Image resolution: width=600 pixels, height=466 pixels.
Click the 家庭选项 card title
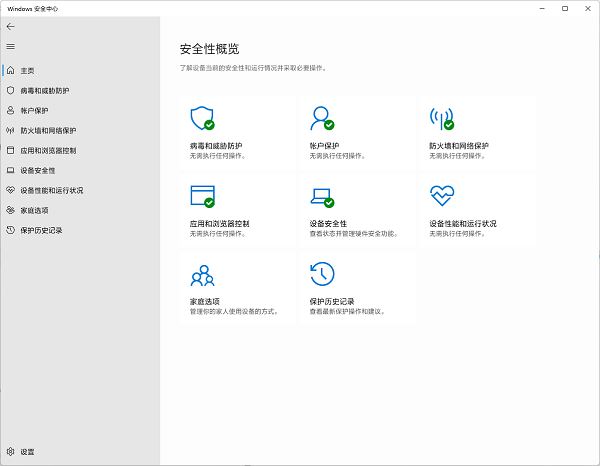[205, 301]
